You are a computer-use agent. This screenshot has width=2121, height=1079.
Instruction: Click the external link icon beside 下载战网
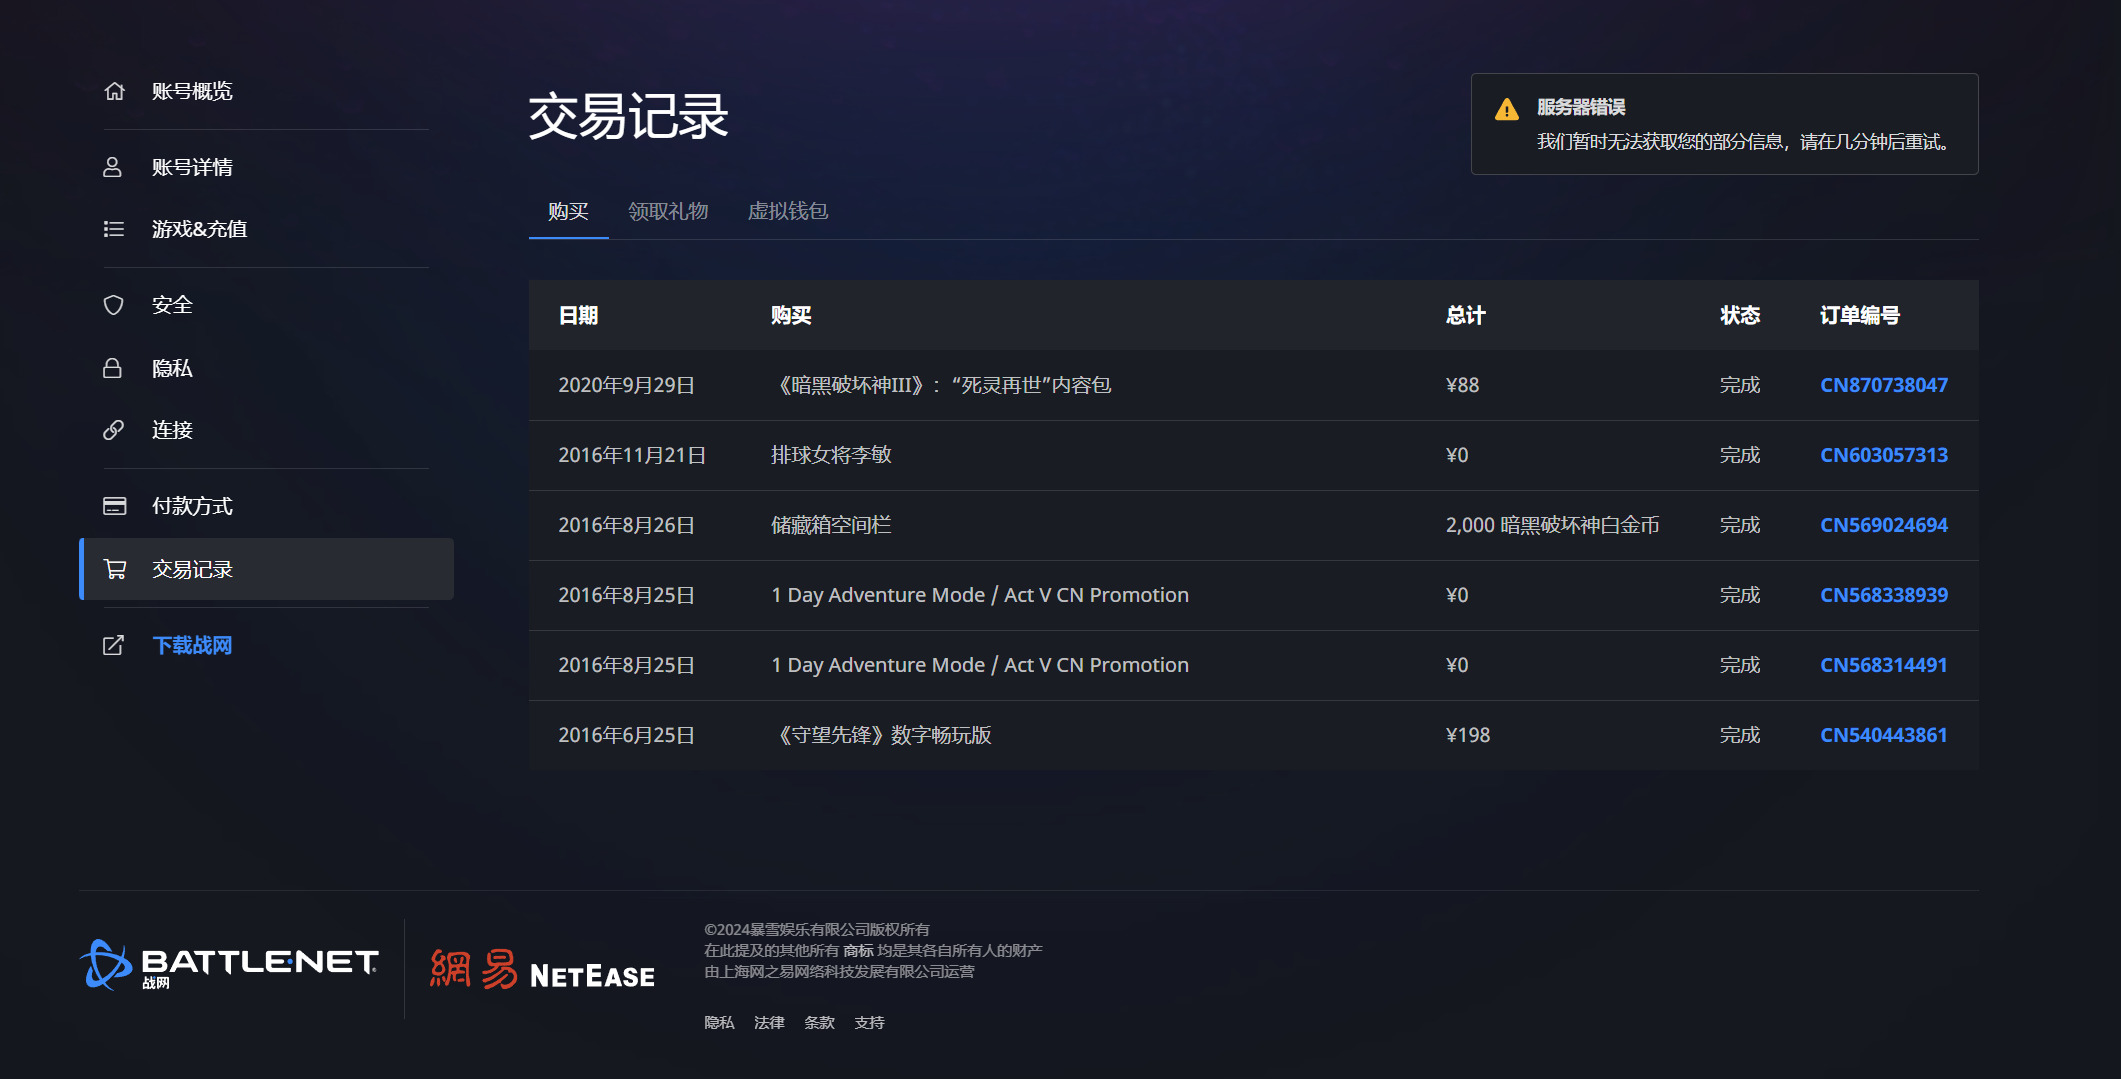(114, 645)
